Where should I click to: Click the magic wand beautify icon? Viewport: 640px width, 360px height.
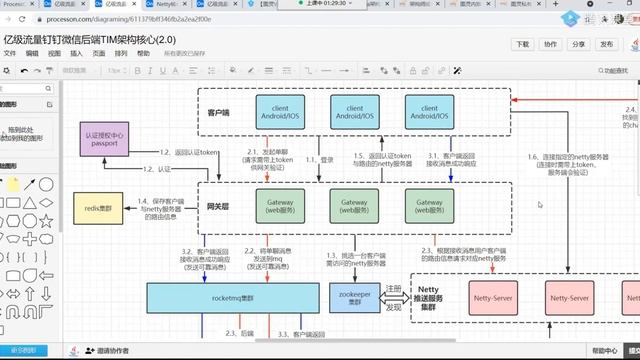[458, 71]
